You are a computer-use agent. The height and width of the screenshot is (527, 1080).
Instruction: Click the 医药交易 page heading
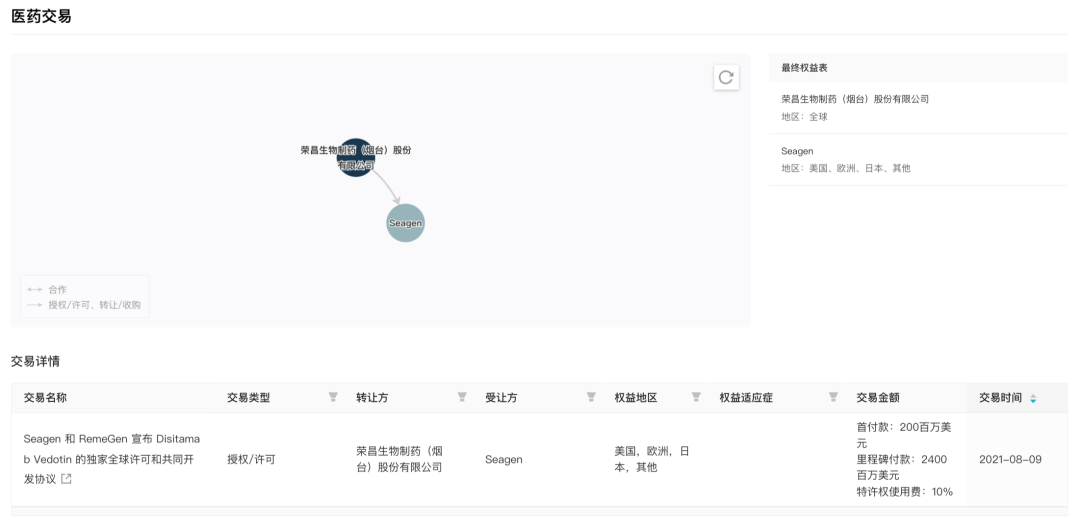[41, 16]
